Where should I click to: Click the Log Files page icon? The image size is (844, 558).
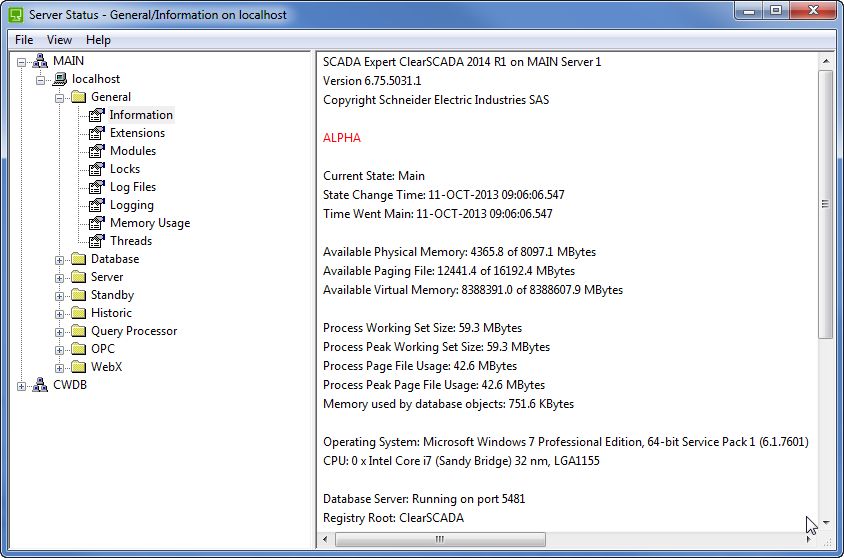click(x=97, y=187)
